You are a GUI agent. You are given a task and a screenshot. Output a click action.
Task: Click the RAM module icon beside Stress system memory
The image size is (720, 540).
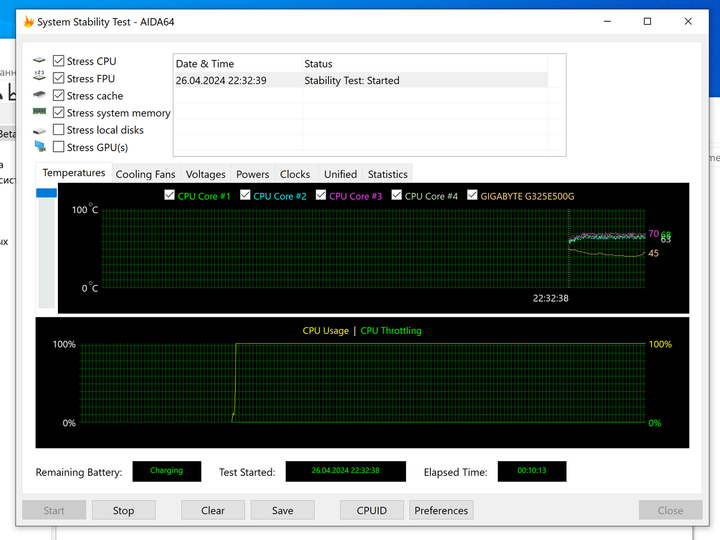click(39, 111)
